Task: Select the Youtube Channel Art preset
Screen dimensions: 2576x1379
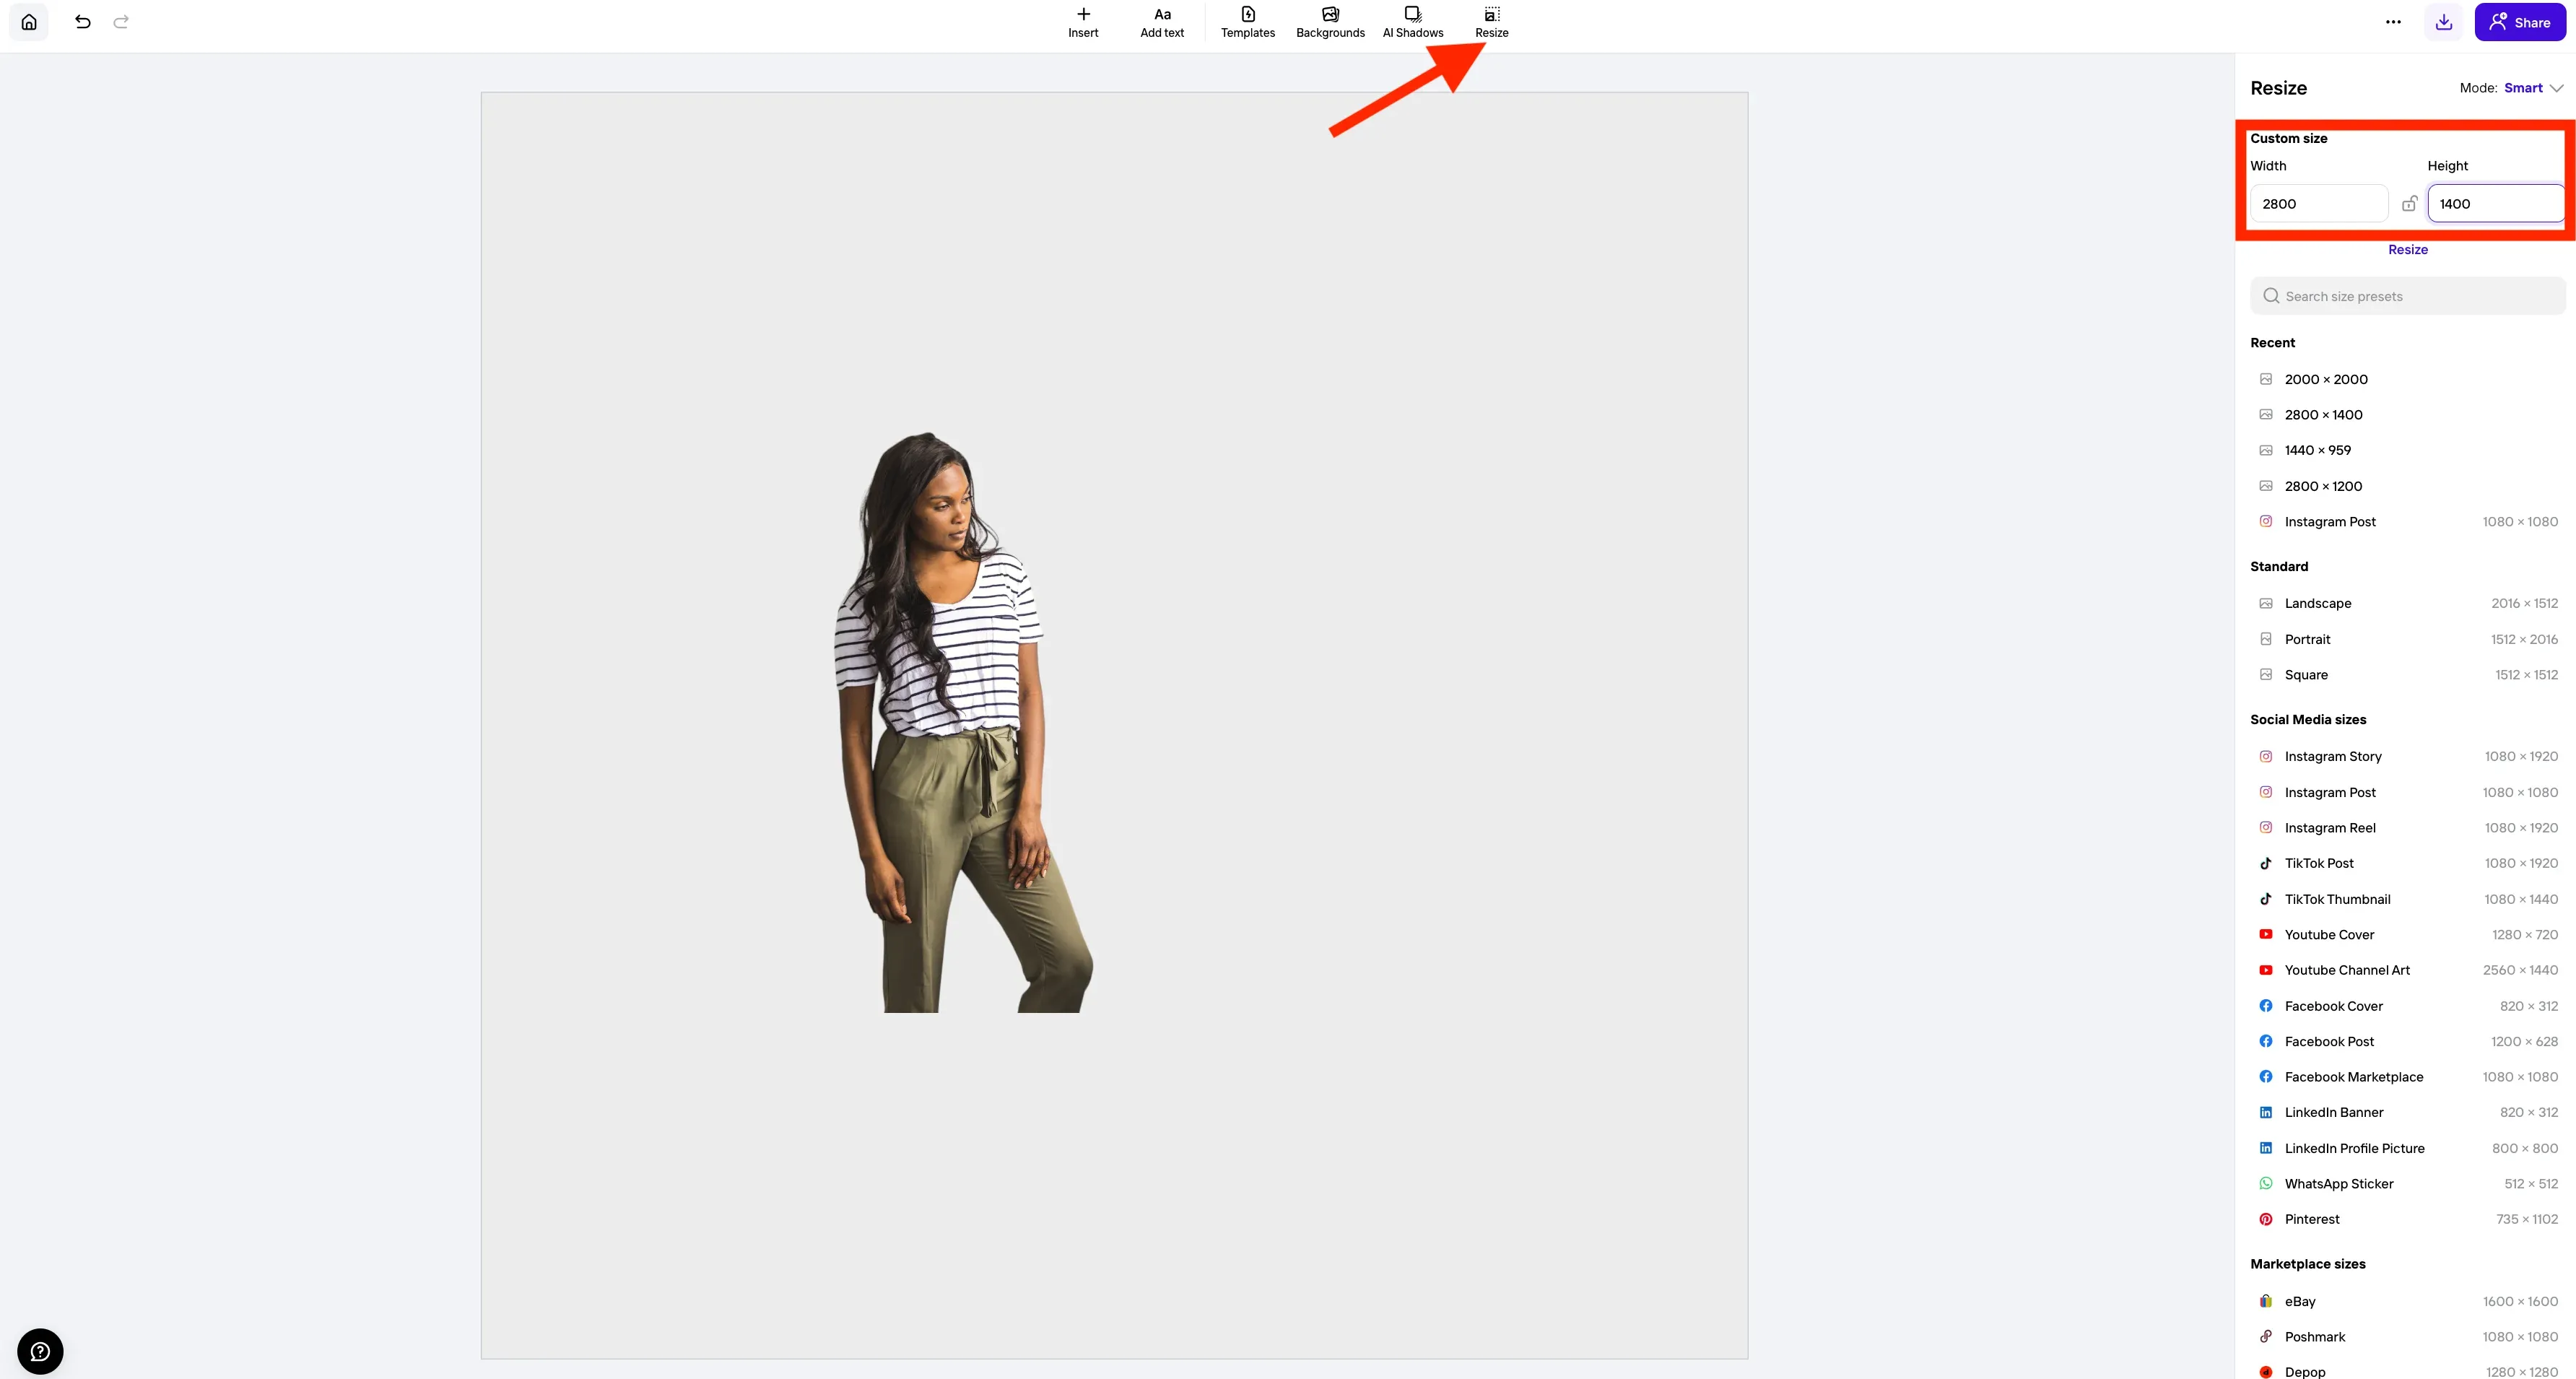Action: coord(2408,970)
